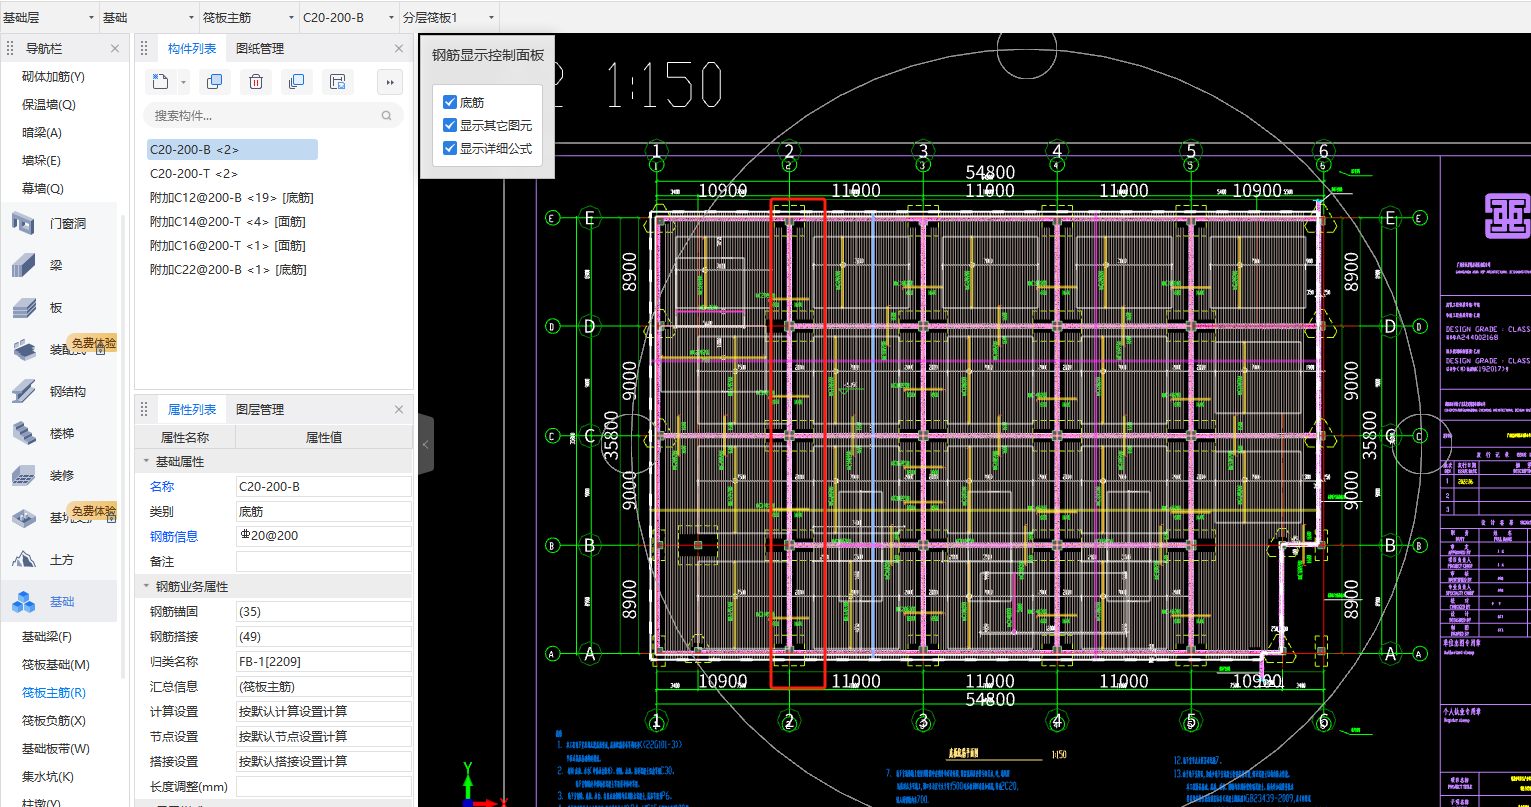This screenshot has width=1531, height=807.
Task: Open 暗梁(A) in the navigation bar
Action: (42, 132)
